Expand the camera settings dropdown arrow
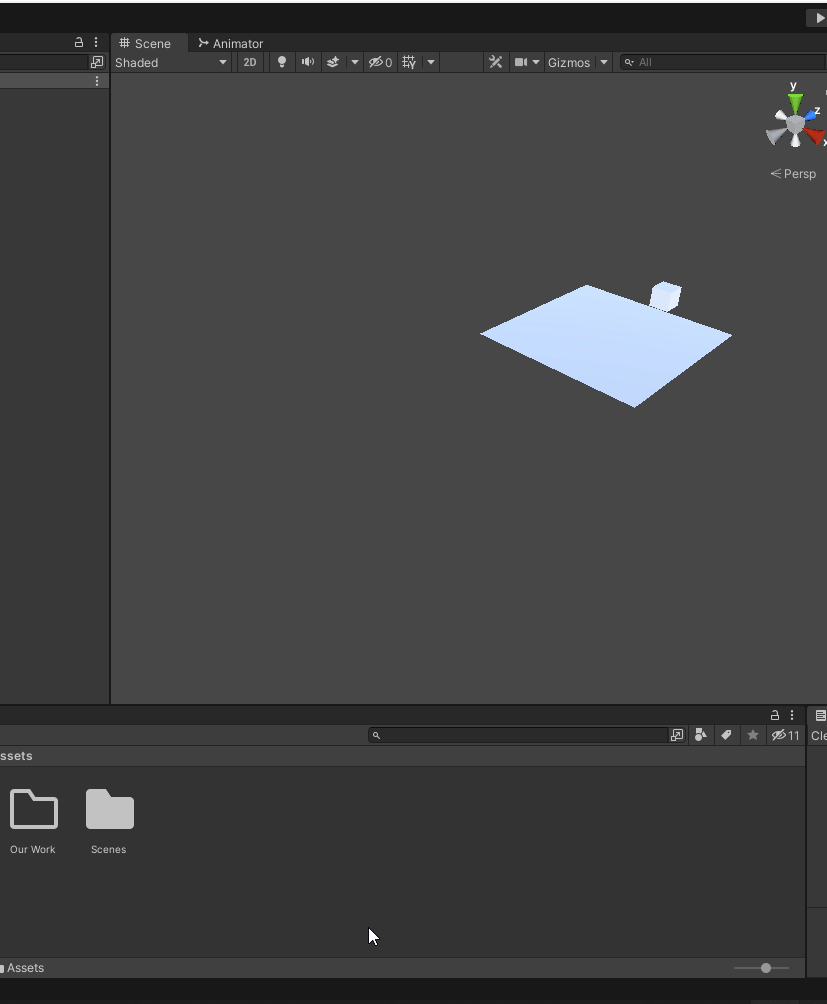Screen dimensions: 827x1004 coord(536,62)
